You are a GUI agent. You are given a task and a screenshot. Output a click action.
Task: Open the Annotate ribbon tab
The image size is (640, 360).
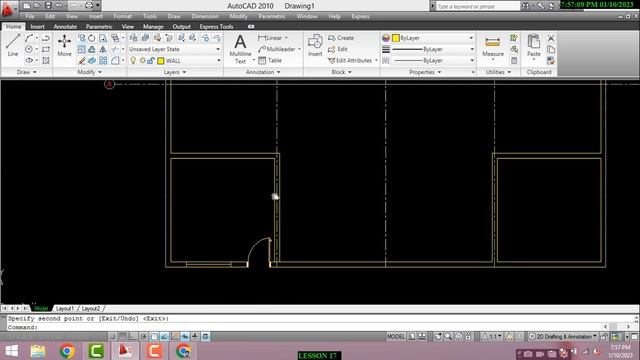(65, 27)
